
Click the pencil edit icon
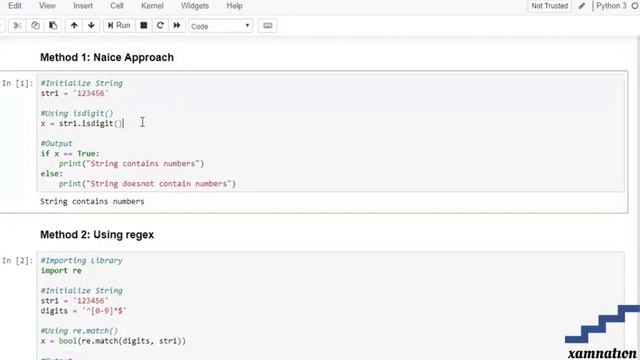click(582, 6)
